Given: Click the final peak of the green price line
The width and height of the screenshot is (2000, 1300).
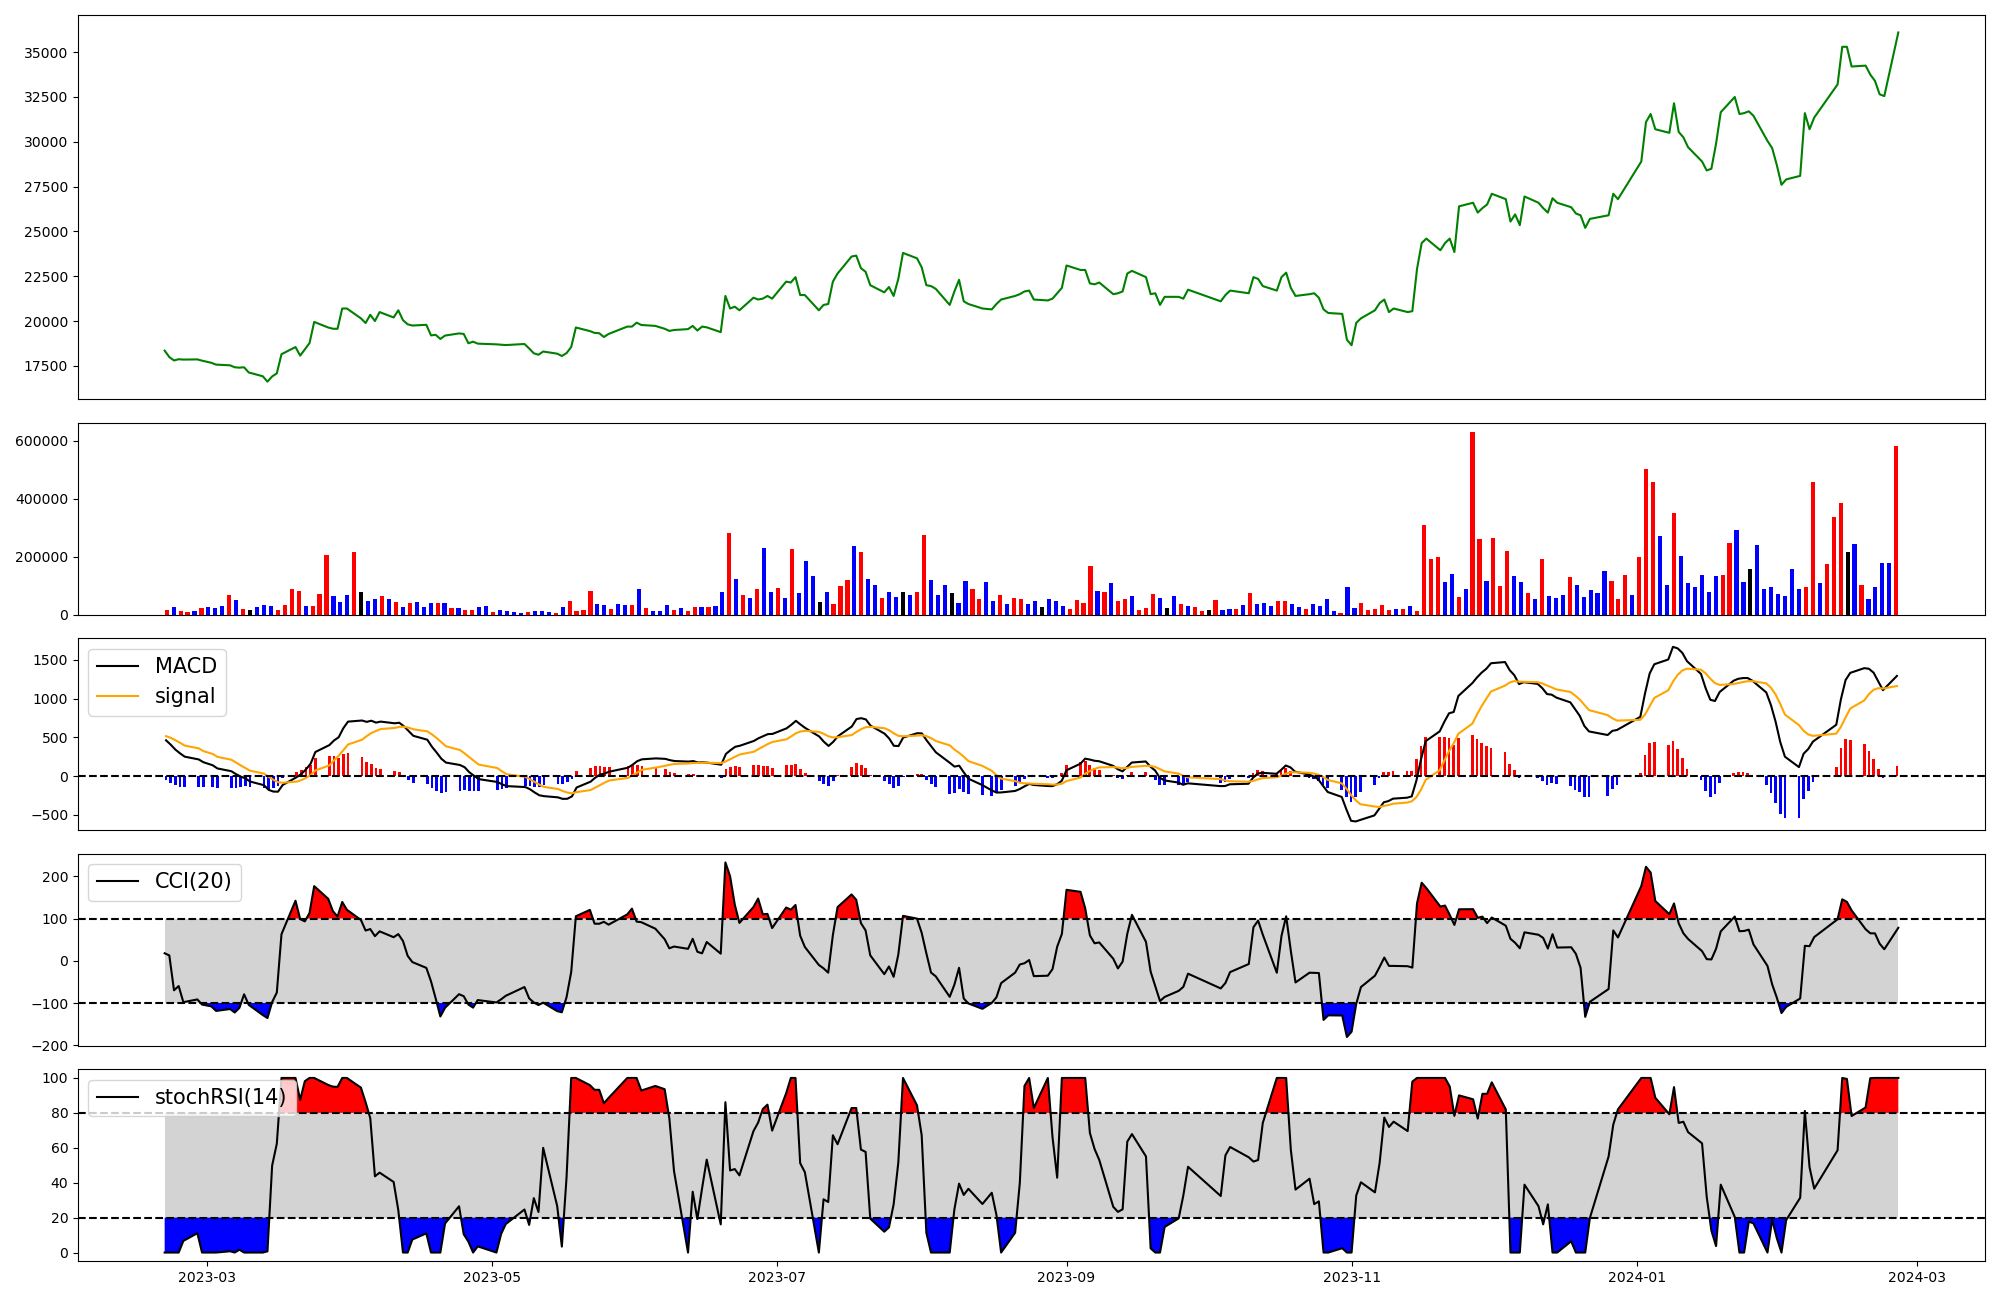Looking at the screenshot, I should click(1897, 33).
